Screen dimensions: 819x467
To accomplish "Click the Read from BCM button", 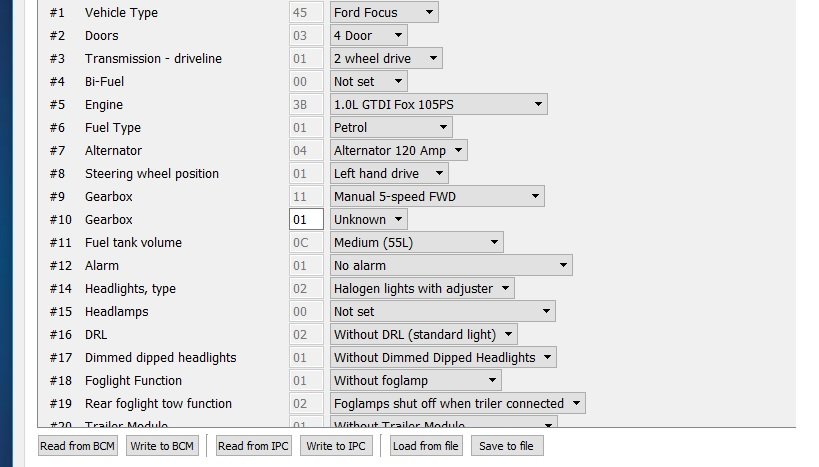I will [78, 446].
